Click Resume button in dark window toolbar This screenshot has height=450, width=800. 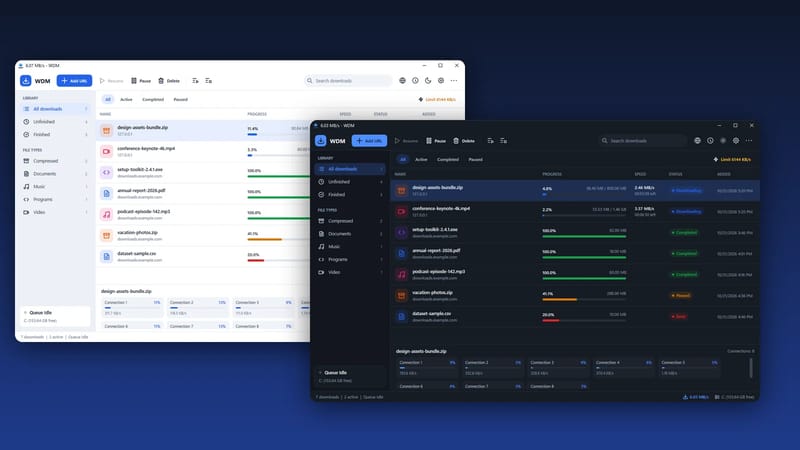407,141
